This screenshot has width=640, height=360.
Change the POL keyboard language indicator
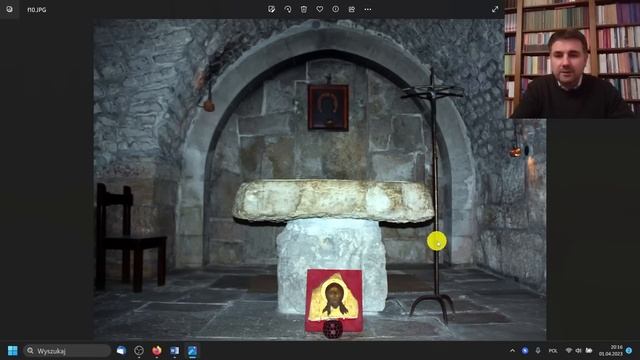pos(553,351)
